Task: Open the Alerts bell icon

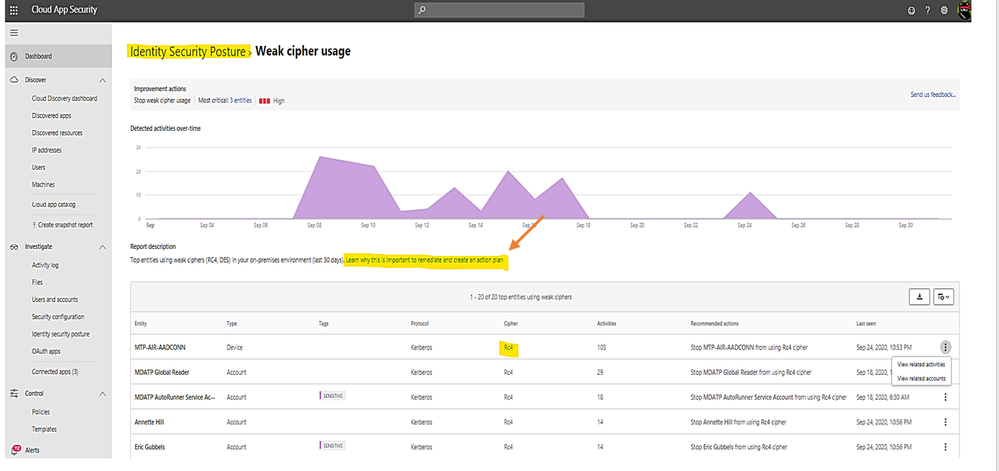Action: [x=15, y=450]
